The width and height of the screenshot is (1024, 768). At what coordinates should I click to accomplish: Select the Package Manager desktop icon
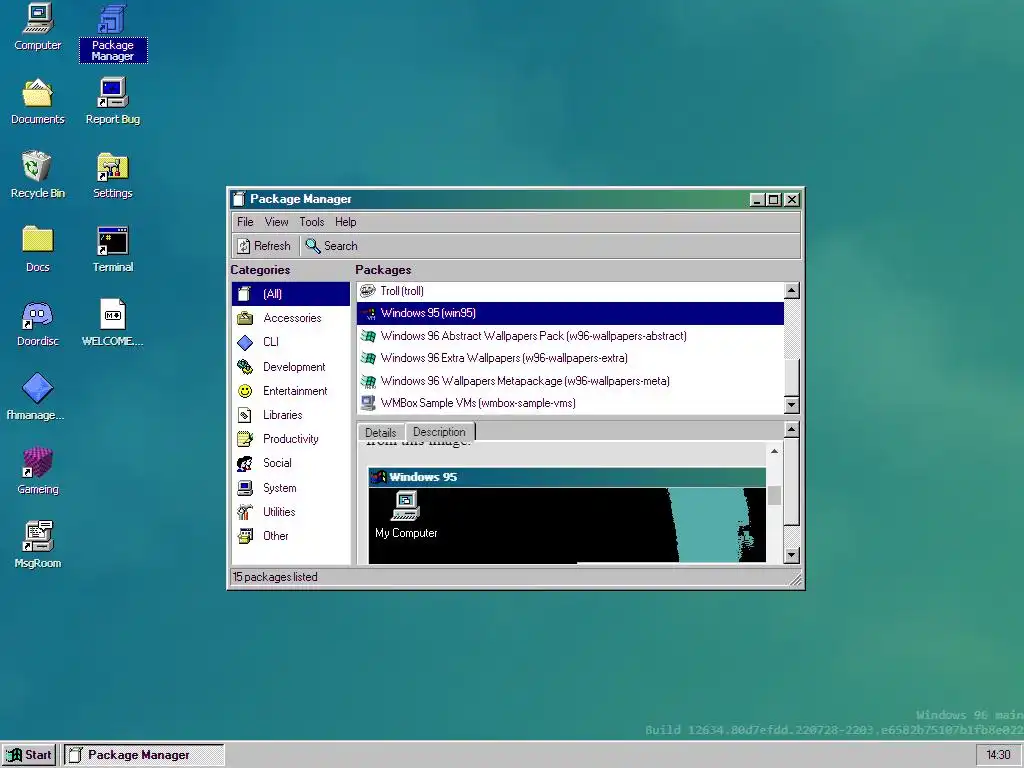(x=113, y=33)
